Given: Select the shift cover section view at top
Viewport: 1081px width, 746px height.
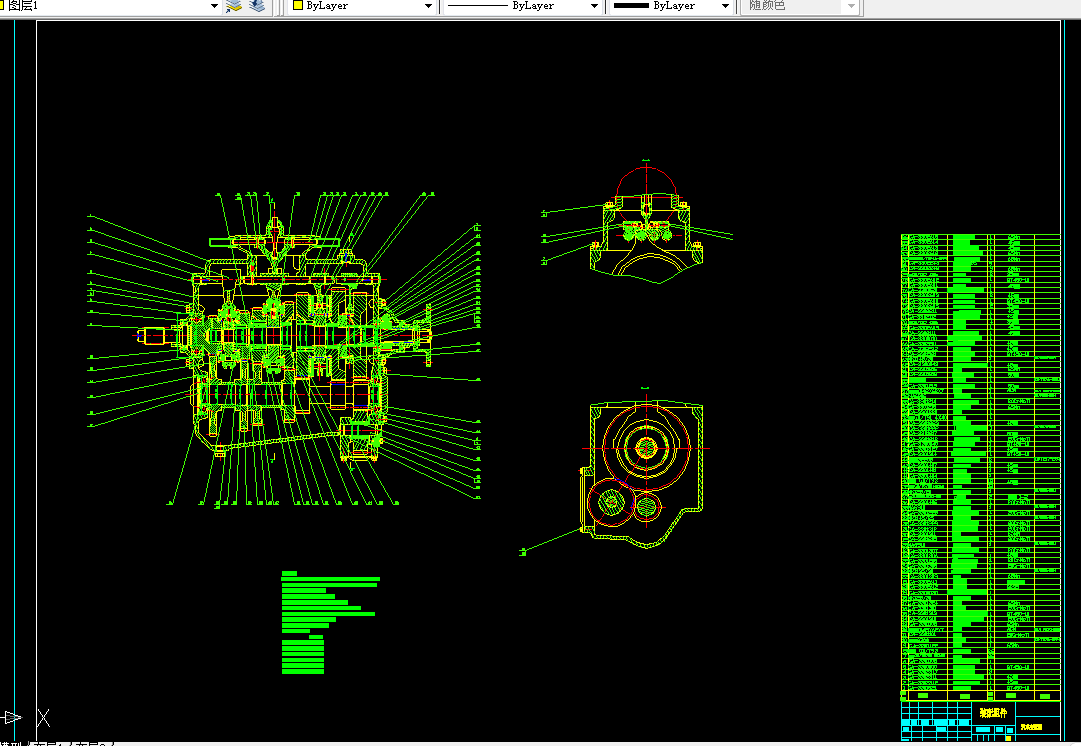Looking at the screenshot, I should pos(646,224).
